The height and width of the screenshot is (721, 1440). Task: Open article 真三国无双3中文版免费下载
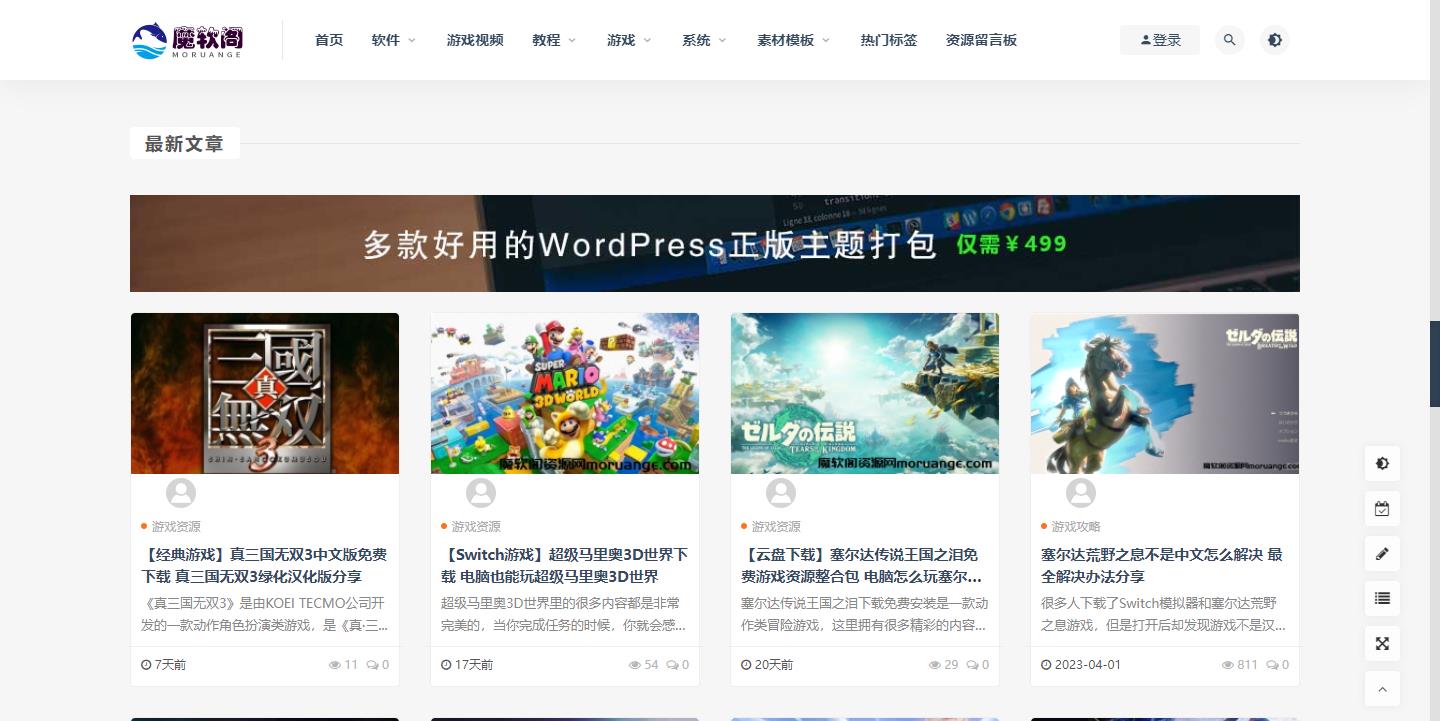coord(264,565)
